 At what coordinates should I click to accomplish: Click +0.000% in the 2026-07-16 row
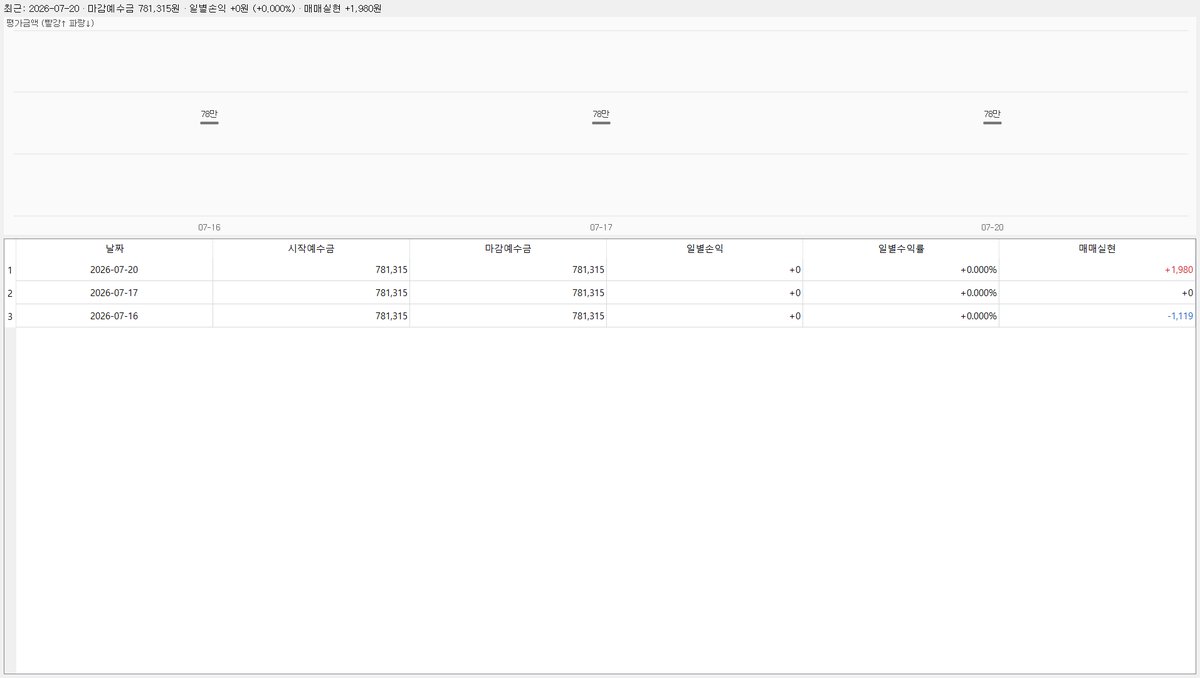click(x=901, y=316)
